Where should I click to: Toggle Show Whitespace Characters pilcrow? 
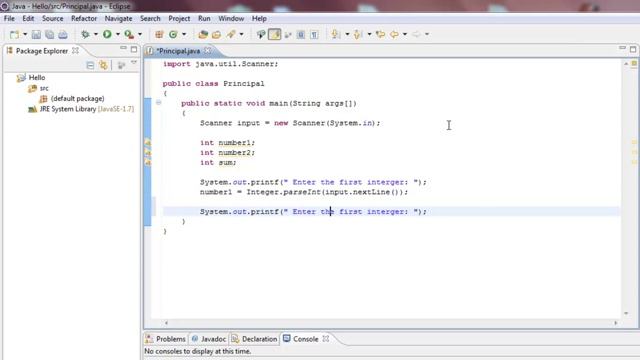(x=314, y=35)
